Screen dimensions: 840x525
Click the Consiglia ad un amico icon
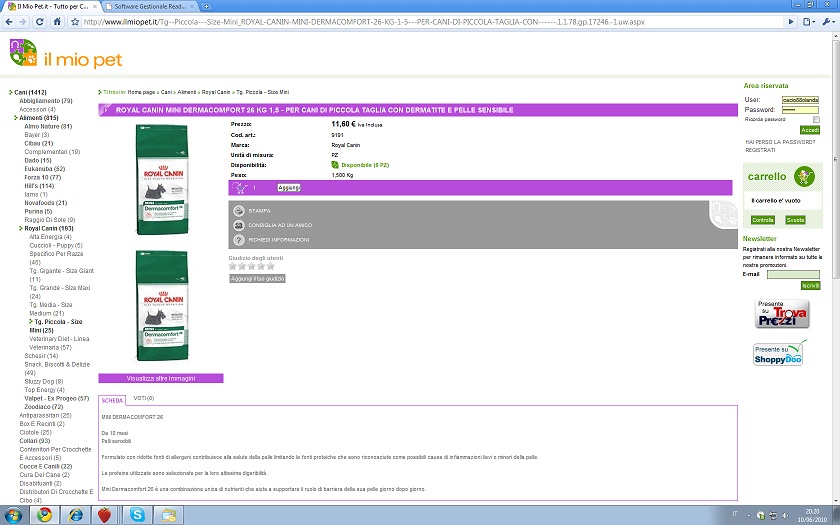[x=239, y=226]
